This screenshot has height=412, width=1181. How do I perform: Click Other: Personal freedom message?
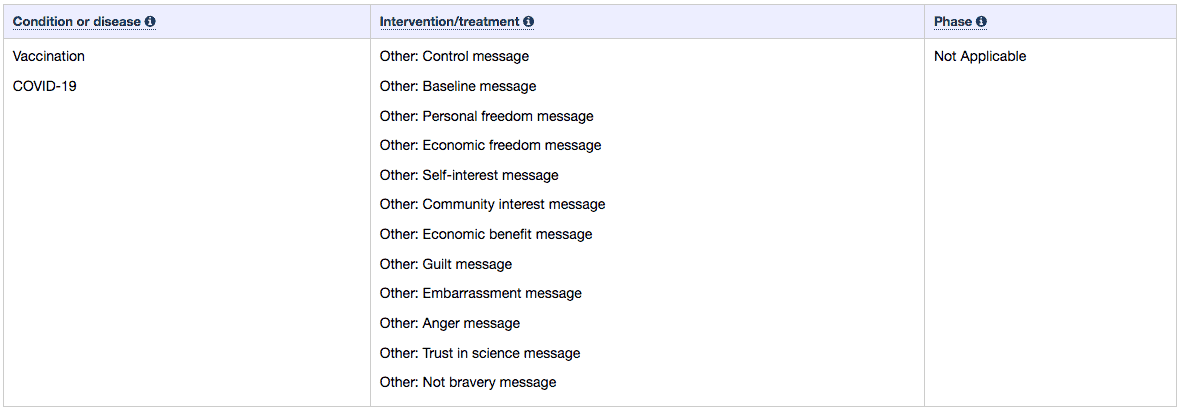coord(487,116)
